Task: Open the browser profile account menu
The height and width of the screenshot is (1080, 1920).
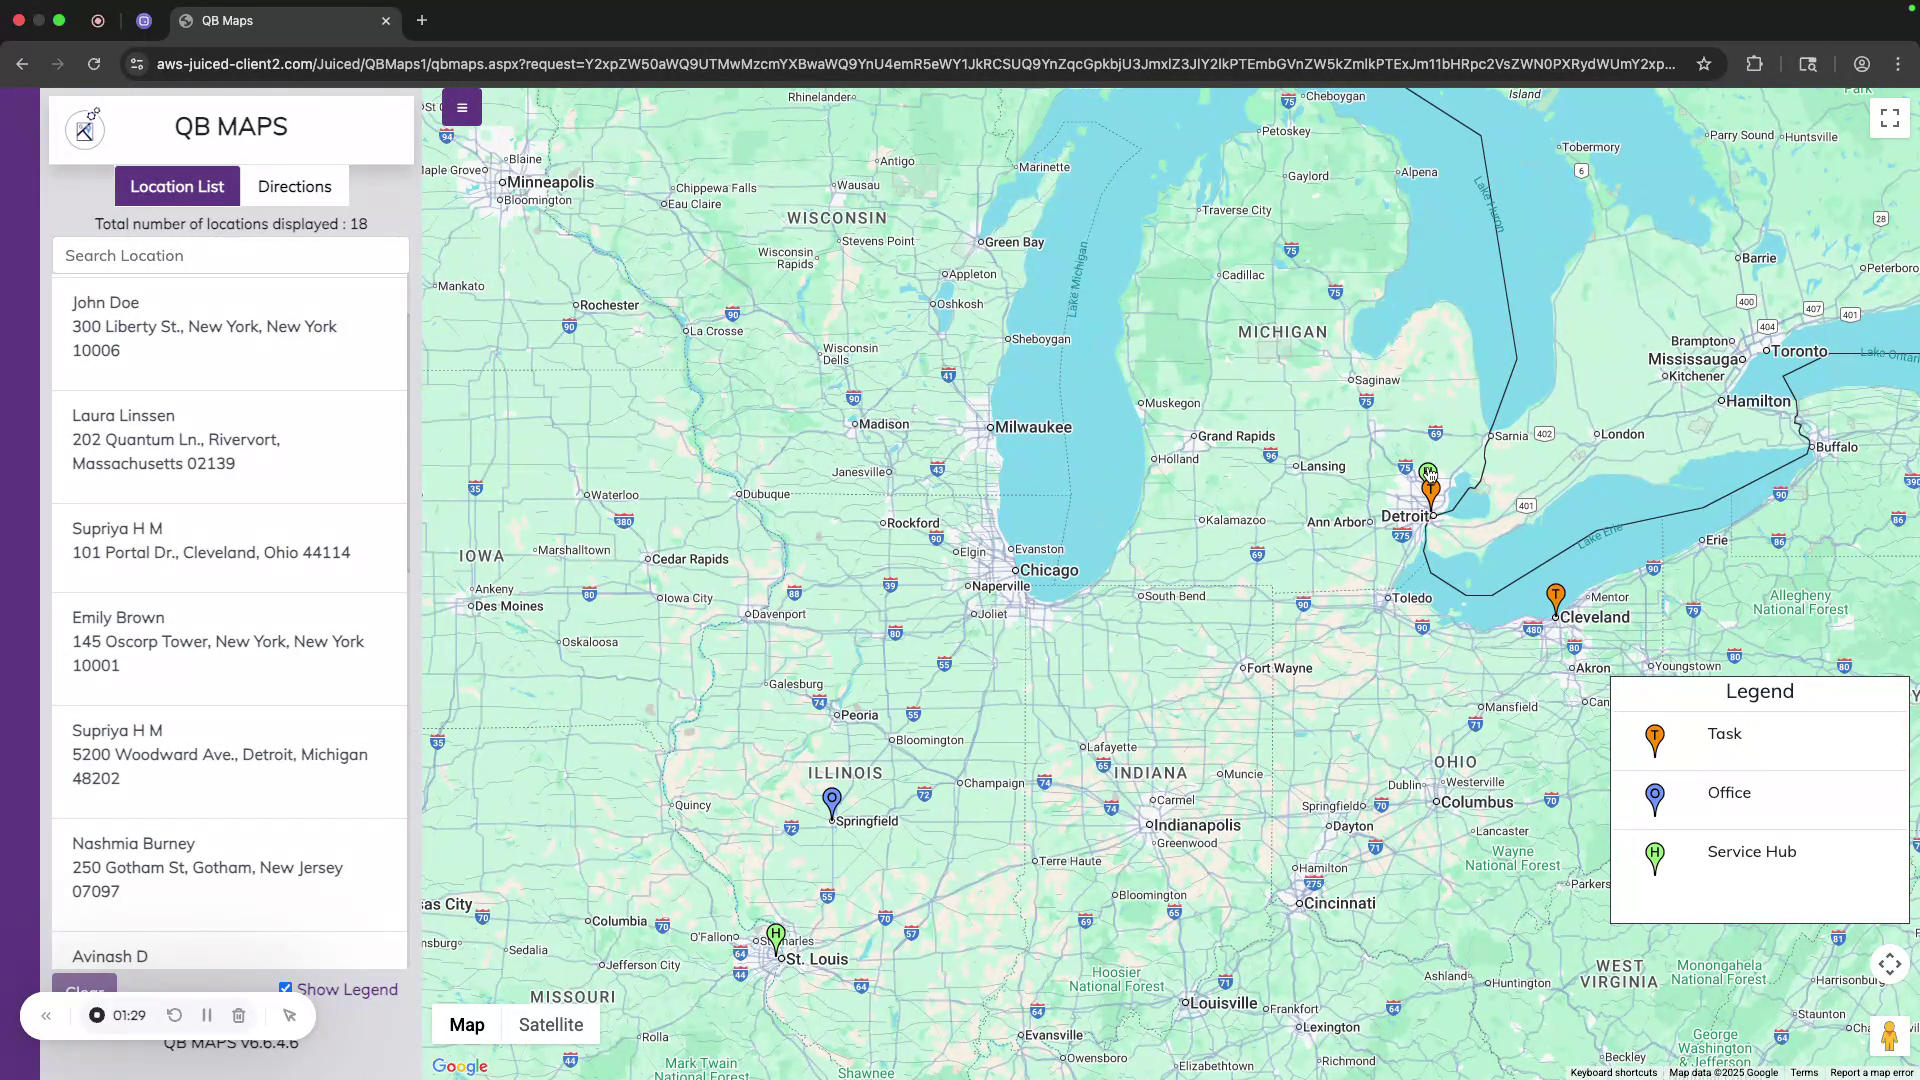Action: pos(1861,63)
